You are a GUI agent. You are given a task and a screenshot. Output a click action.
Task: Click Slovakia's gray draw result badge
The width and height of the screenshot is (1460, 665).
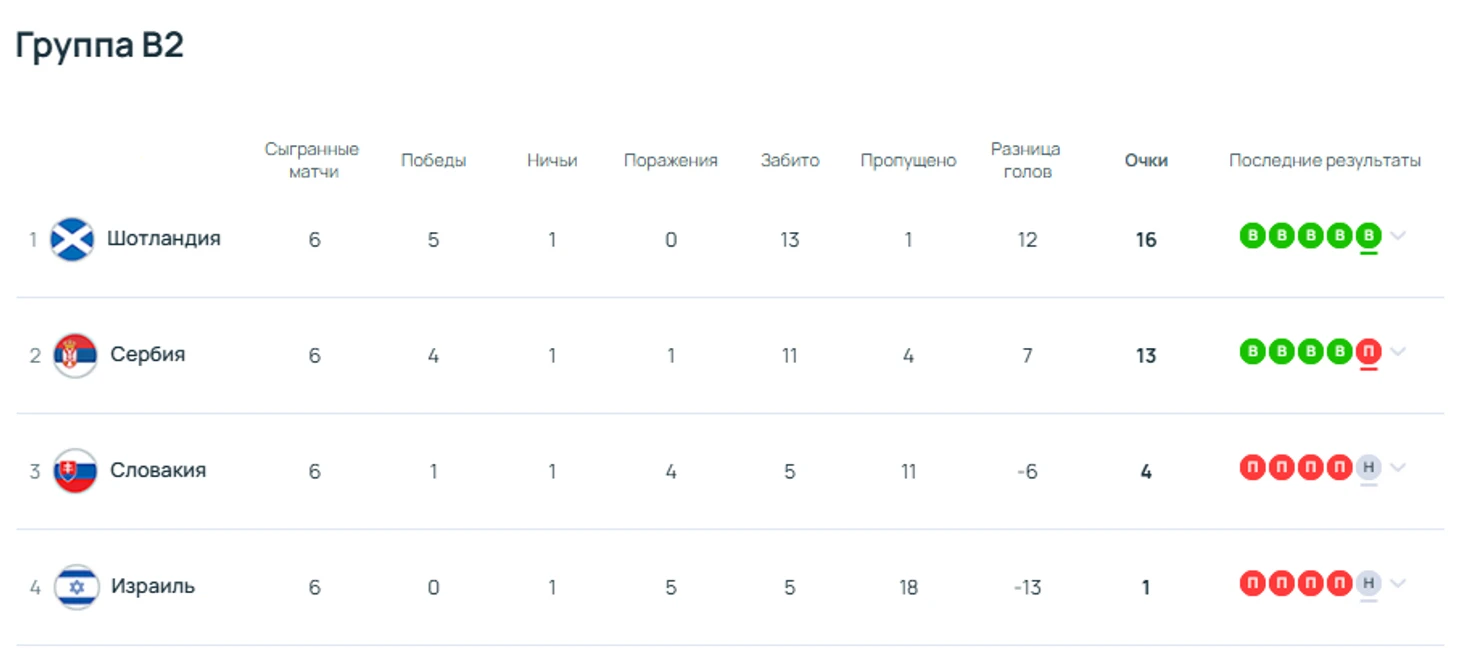point(1369,467)
